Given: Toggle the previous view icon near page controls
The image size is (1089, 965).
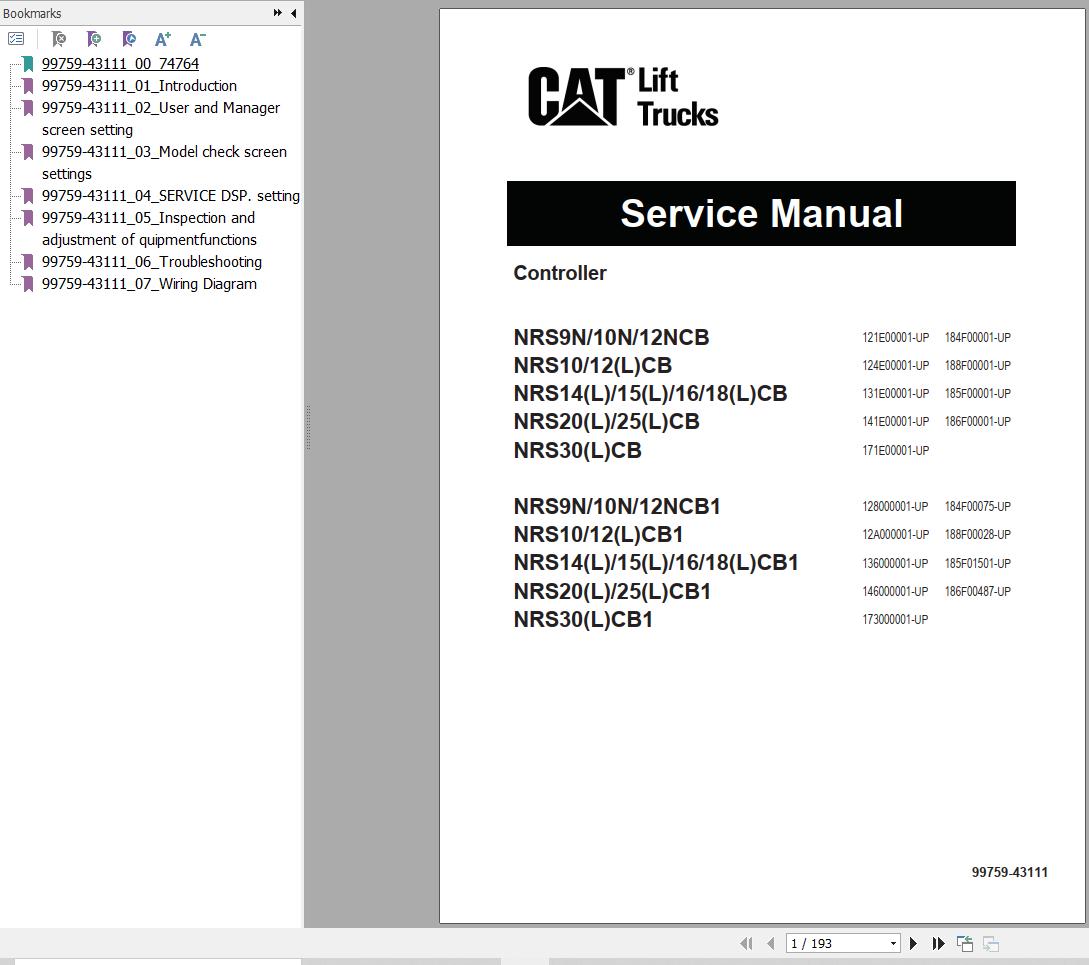Looking at the screenshot, I should (x=965, y=943).
